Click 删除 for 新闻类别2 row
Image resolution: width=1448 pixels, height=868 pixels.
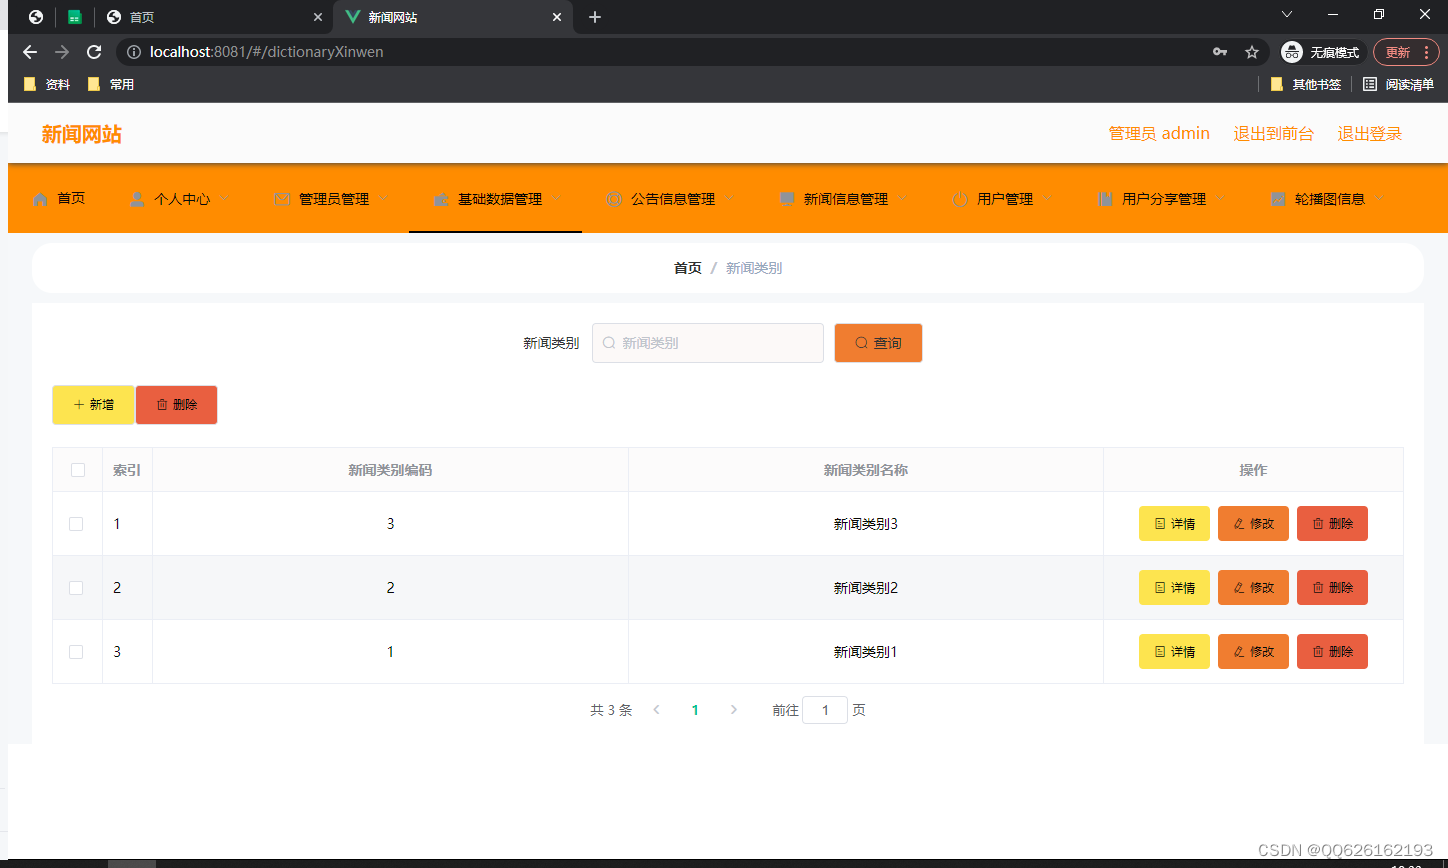[x=1332, y=588]
